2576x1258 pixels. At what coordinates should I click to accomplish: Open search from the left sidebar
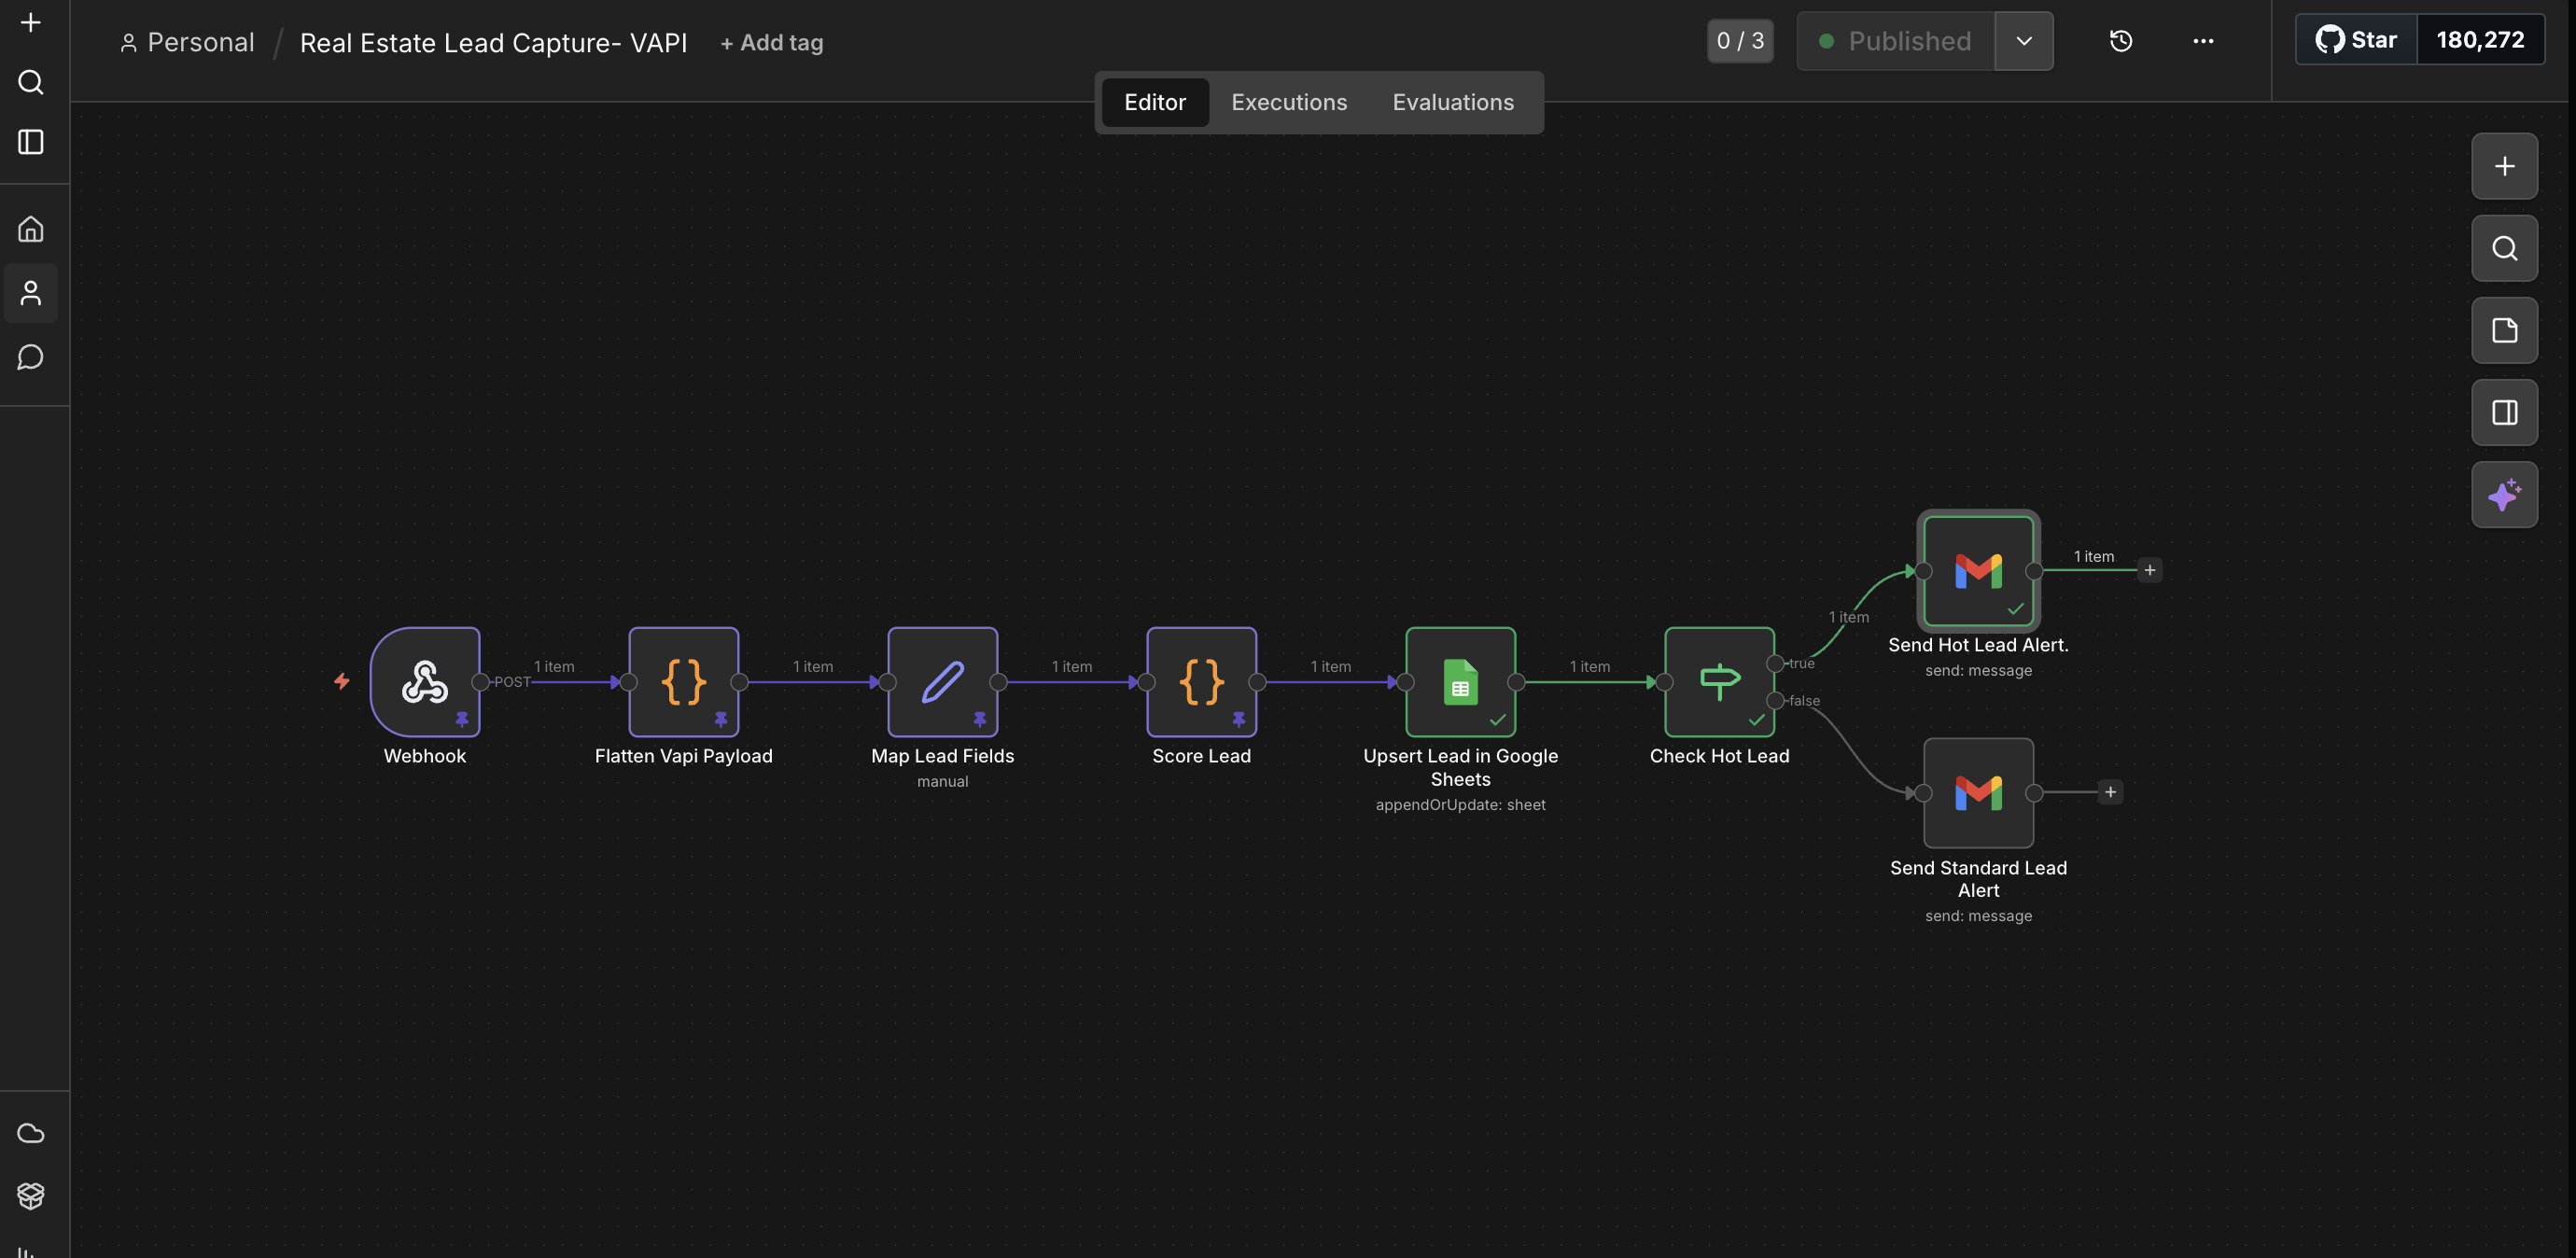pos(31,82)
